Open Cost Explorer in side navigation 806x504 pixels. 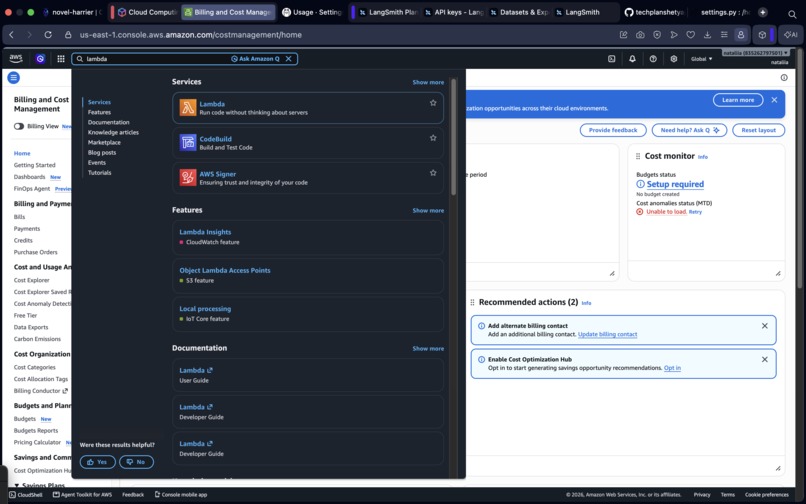pyautogui.click(x=31, y=280)
